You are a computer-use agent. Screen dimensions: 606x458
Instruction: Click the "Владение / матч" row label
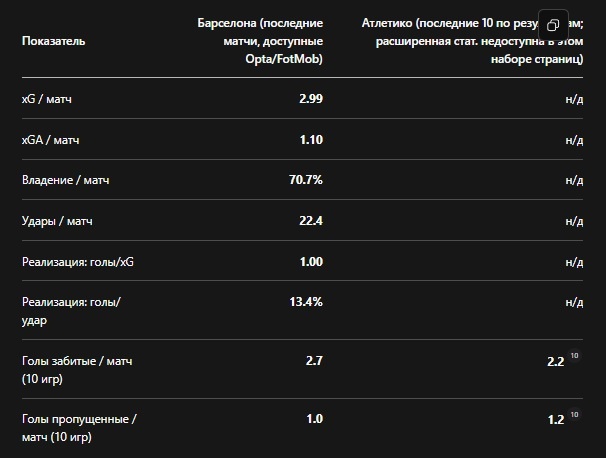(65, 180)
